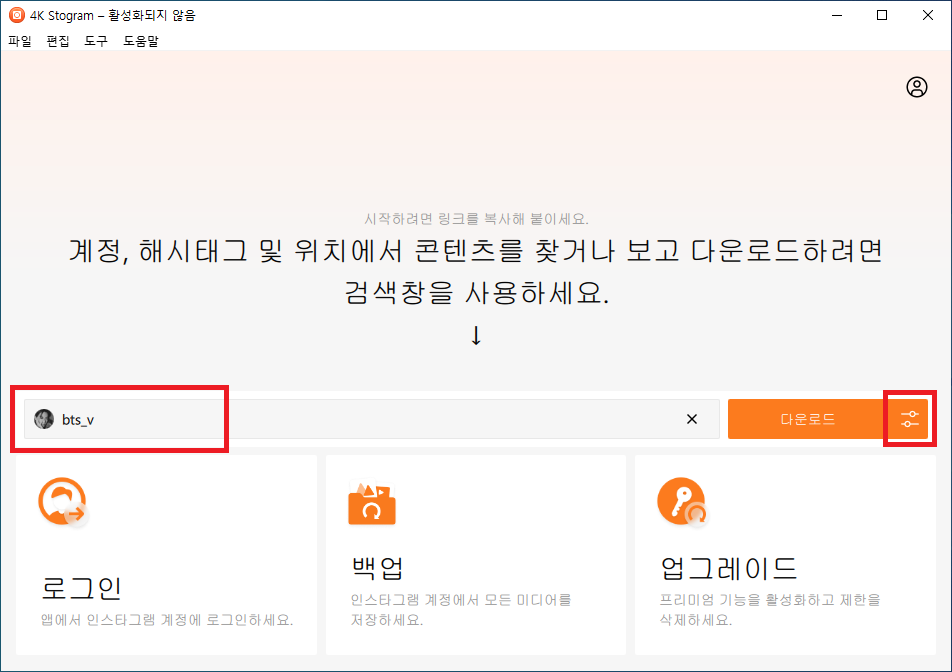
Task: Close the 4K Stogram window
Action: point(928,15)
